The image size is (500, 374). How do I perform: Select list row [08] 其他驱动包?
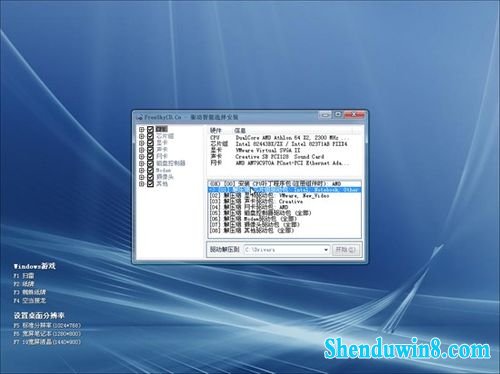coord(284,231)
